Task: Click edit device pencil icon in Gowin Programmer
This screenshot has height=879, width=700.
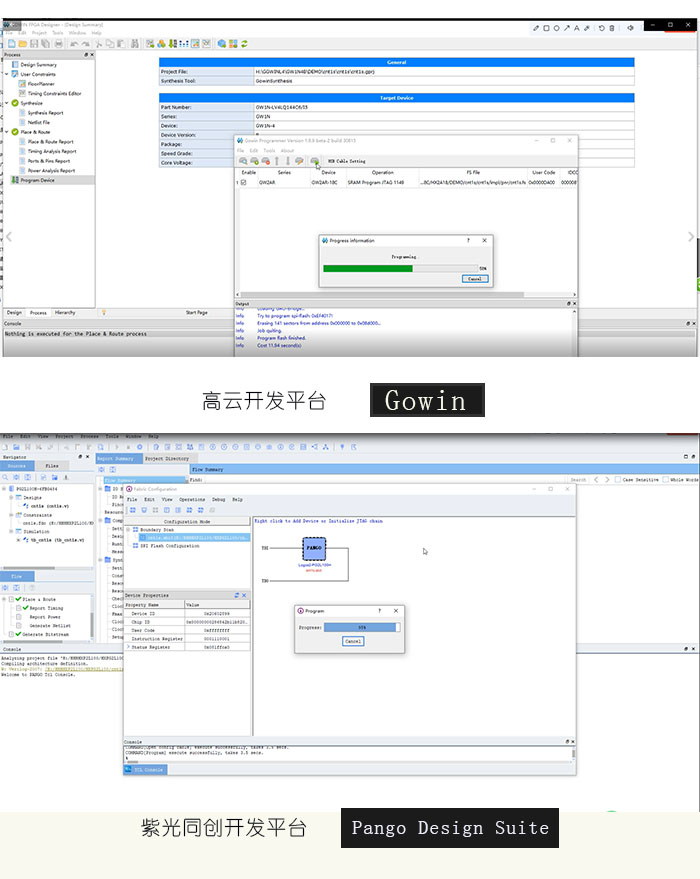Action: pos(299,161)
